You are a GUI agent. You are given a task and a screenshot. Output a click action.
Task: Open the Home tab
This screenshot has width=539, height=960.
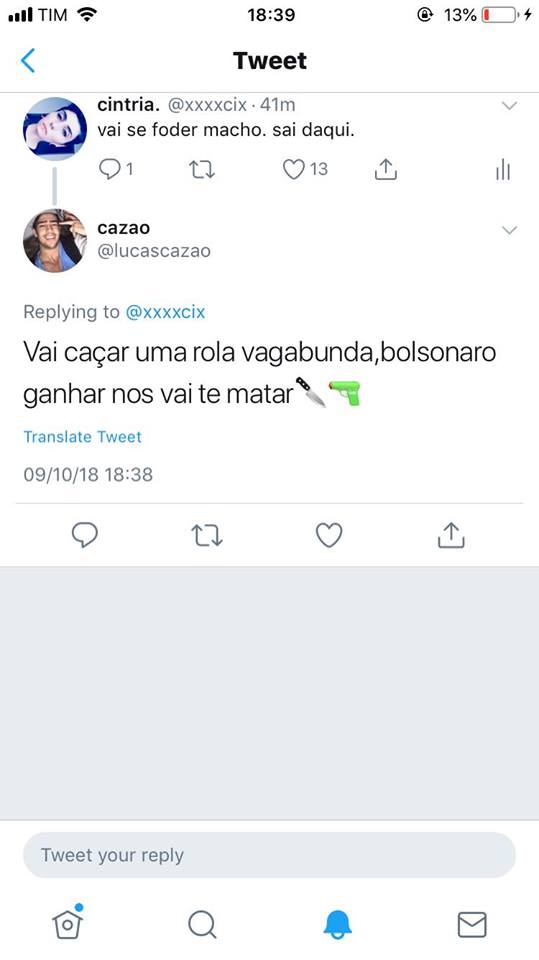[x=67, y=921]
